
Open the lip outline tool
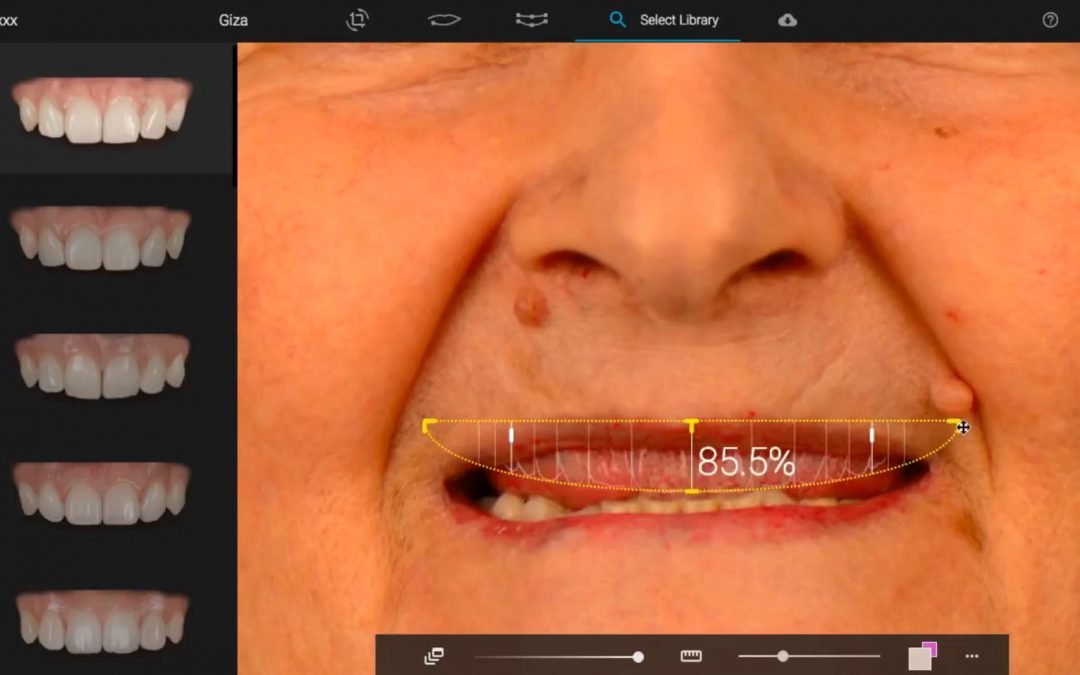click(444, 20)
